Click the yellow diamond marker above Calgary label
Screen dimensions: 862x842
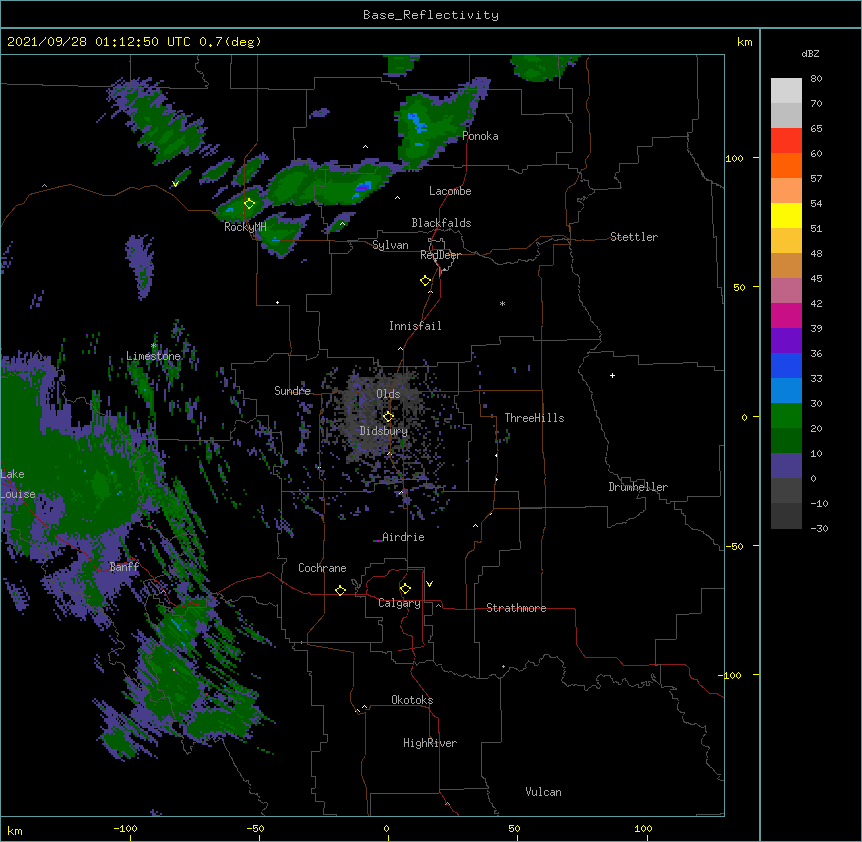point(405,589)
